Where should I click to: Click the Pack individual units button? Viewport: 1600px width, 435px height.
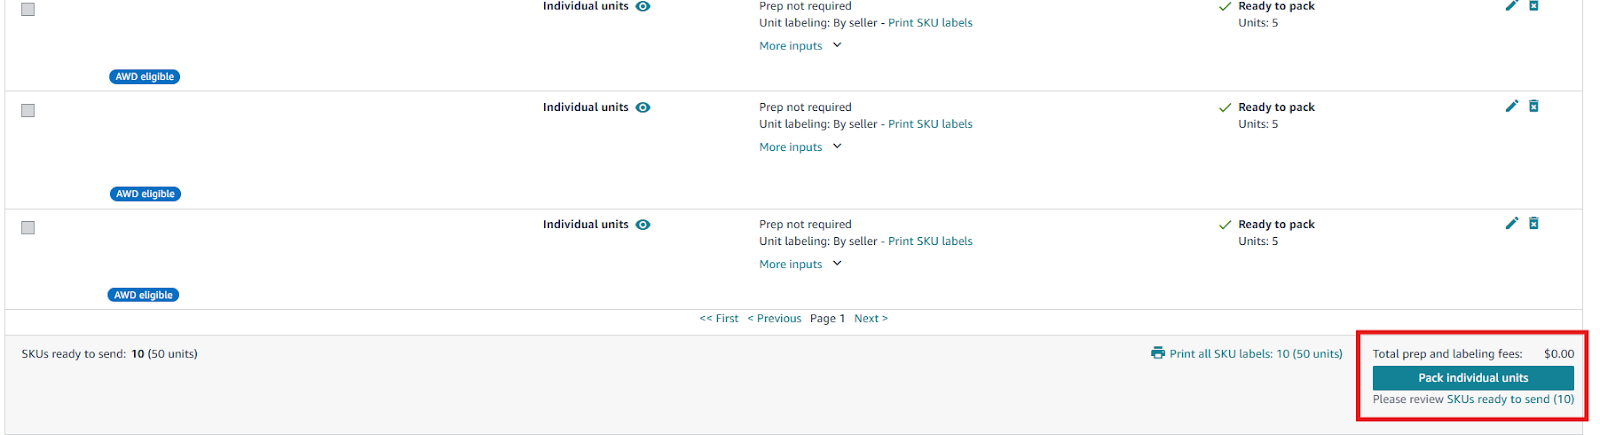1472,378
